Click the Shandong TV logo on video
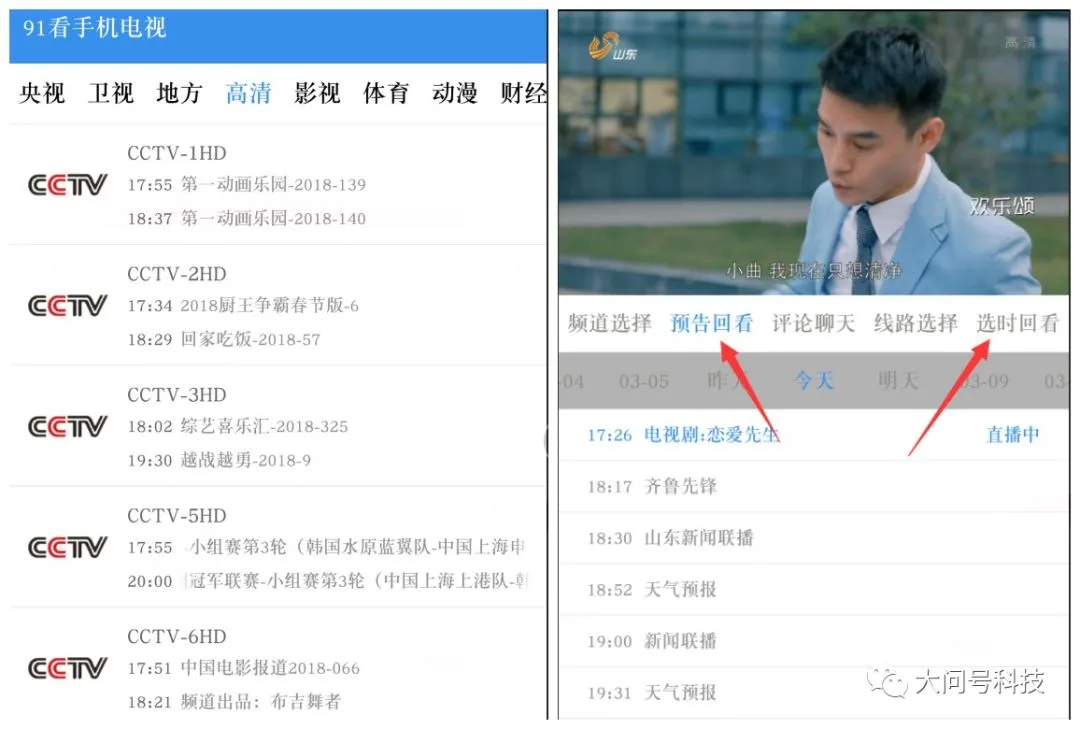Screen dimensions: 1080x729 (x=612, y=47)
